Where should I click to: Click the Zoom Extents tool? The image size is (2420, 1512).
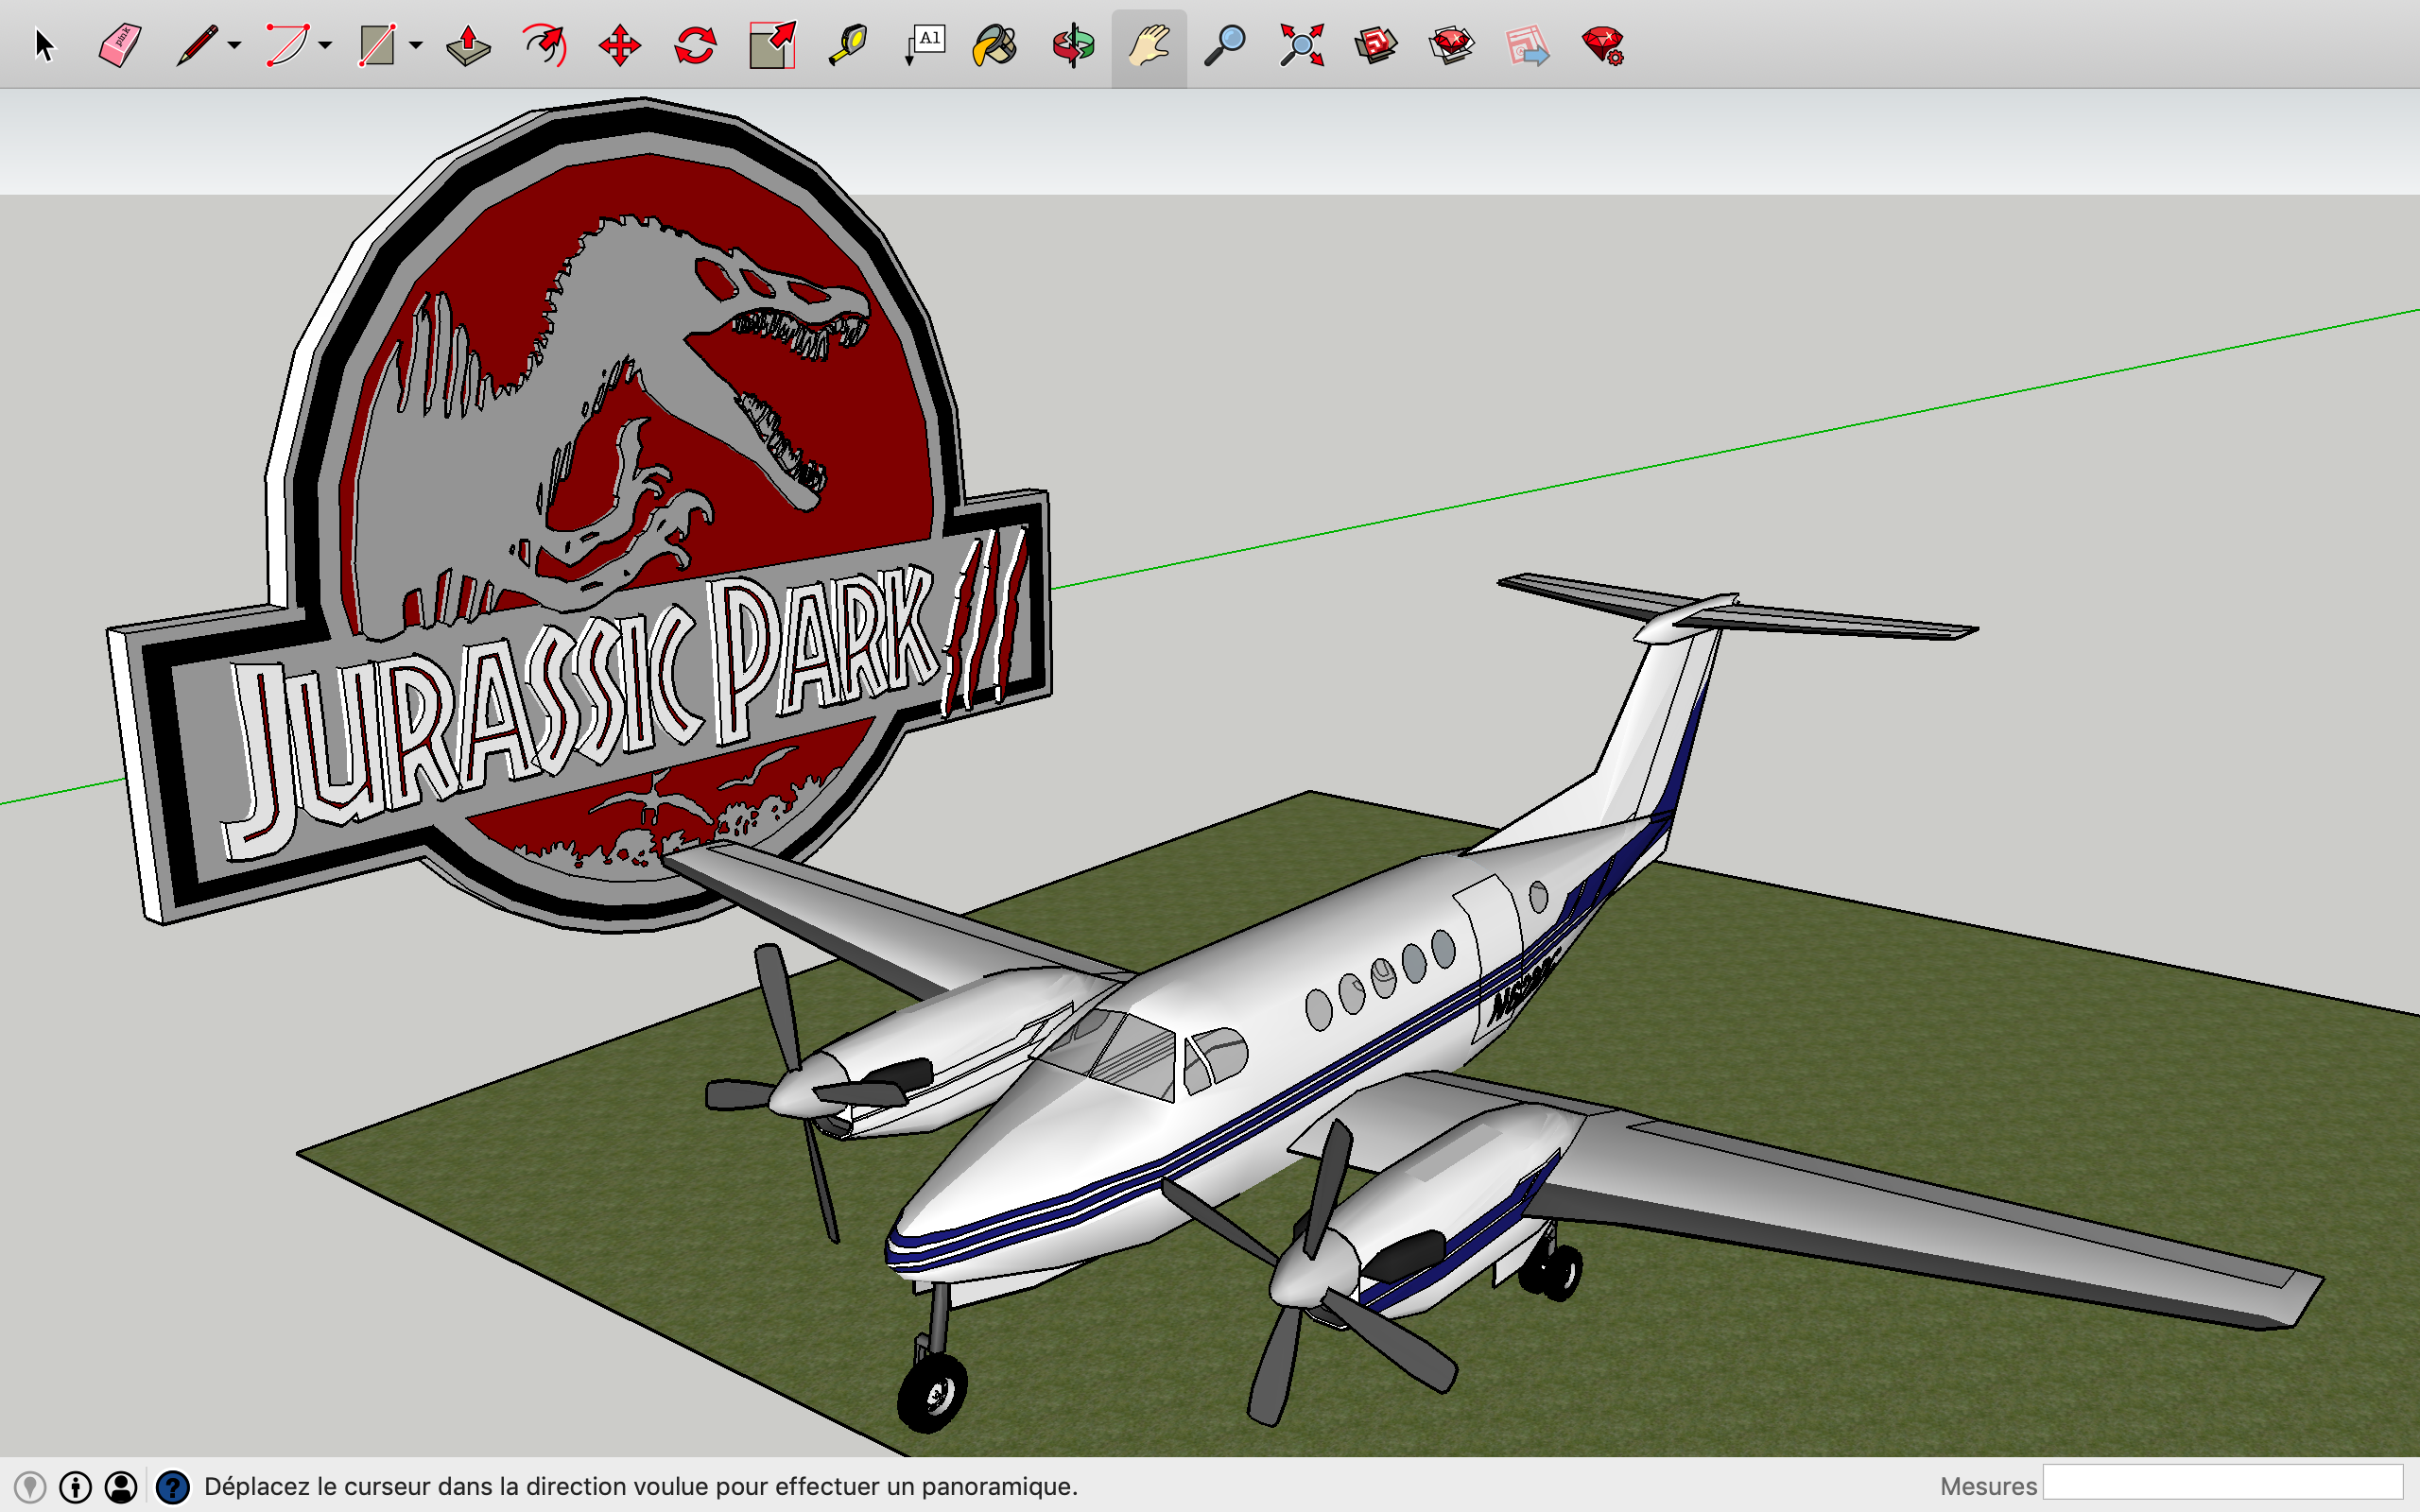point(1301,46)
